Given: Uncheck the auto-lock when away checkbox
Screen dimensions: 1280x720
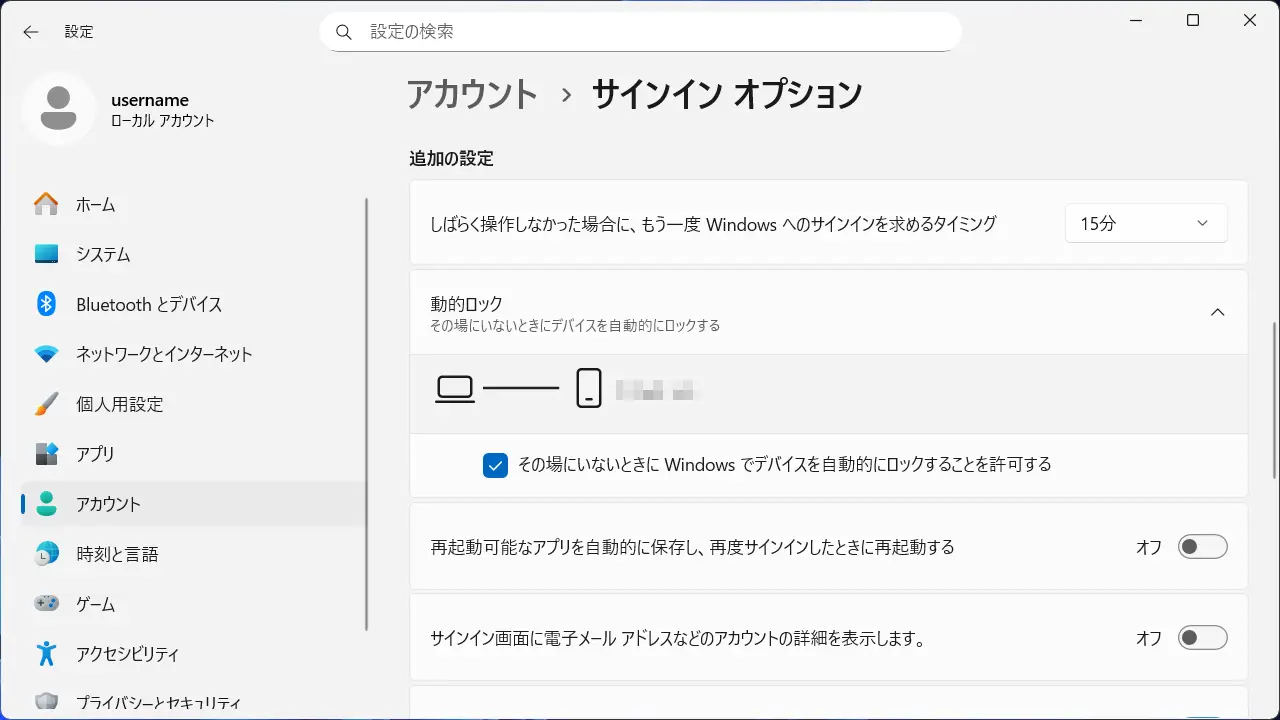Looking at the screenshot, I should coord(495,465).
